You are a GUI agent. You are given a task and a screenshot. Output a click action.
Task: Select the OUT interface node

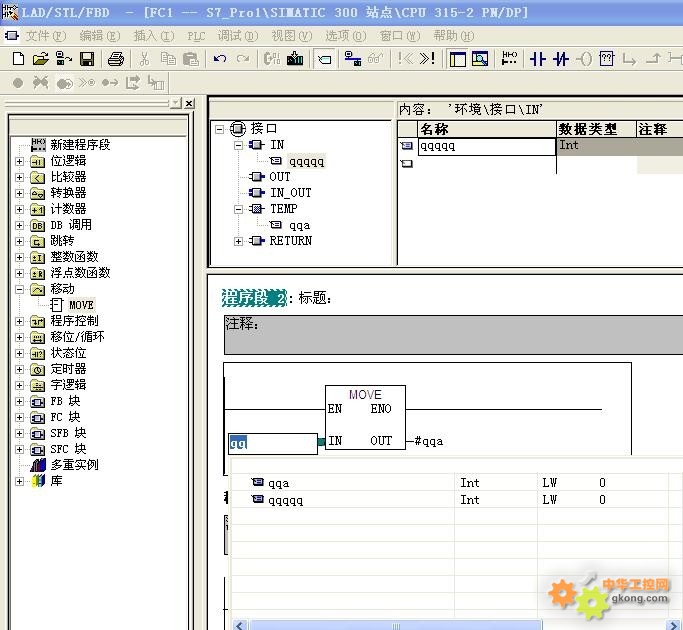coord(280,177)
